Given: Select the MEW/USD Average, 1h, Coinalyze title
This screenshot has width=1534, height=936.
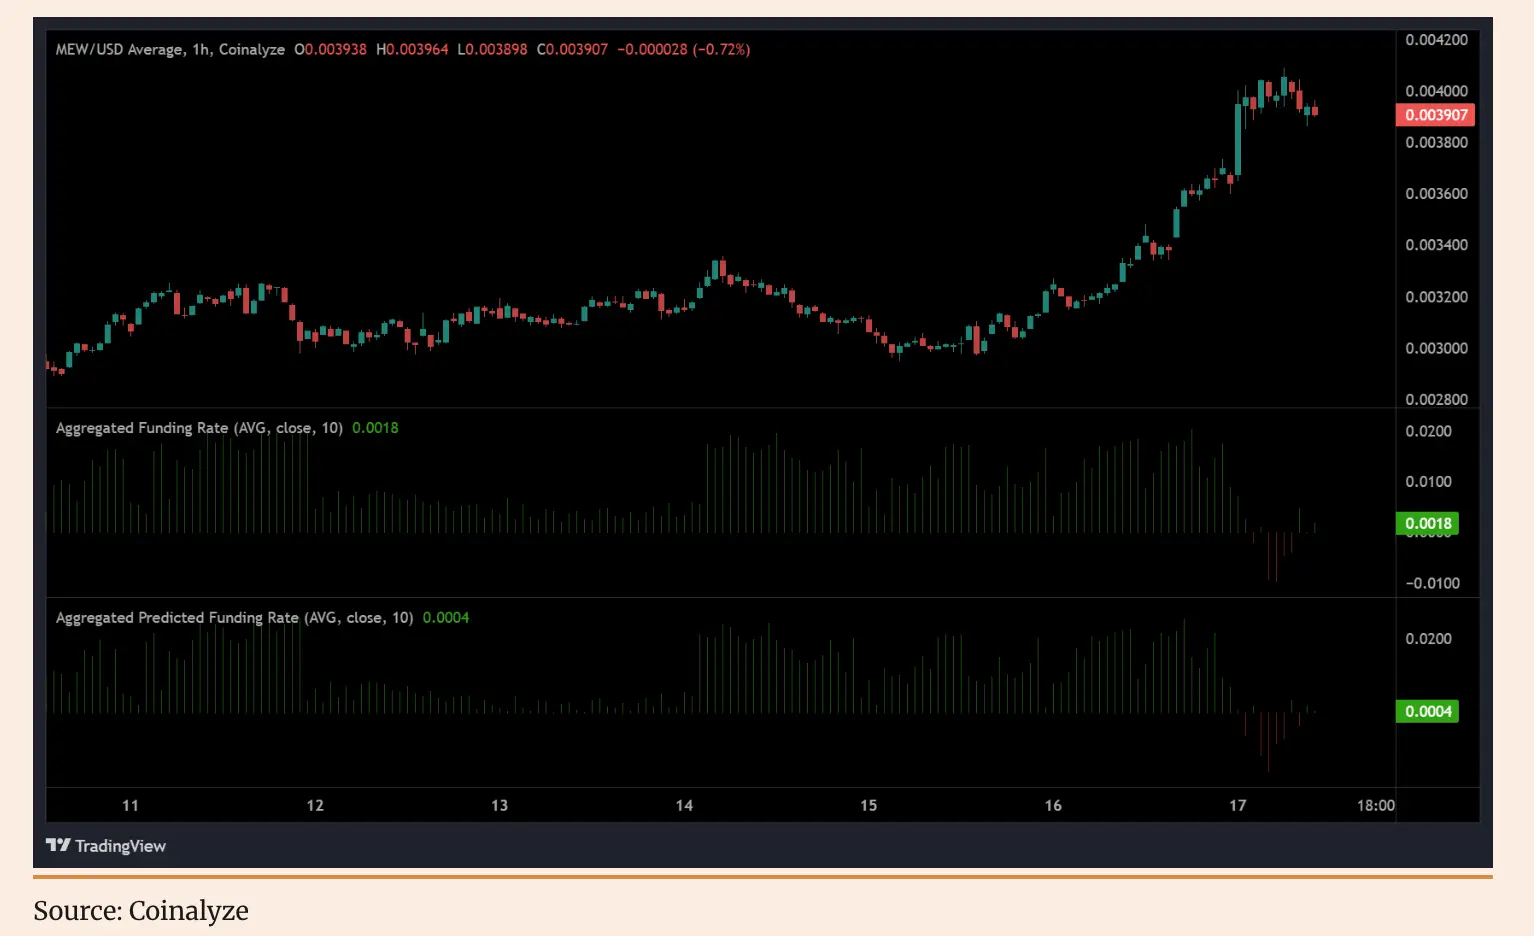Looking at the screenshot, I should pos(170,49).
